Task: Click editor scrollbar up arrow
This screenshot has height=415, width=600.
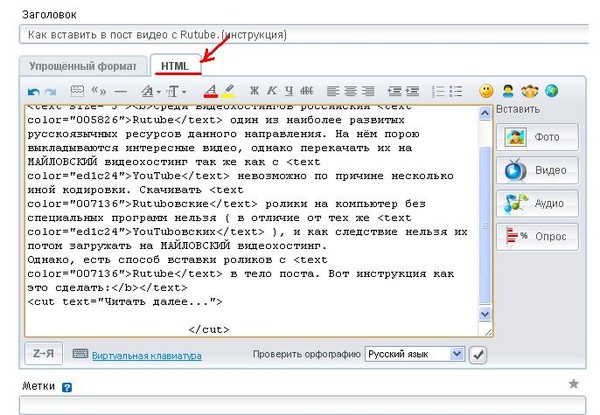Action: (485, 113)
